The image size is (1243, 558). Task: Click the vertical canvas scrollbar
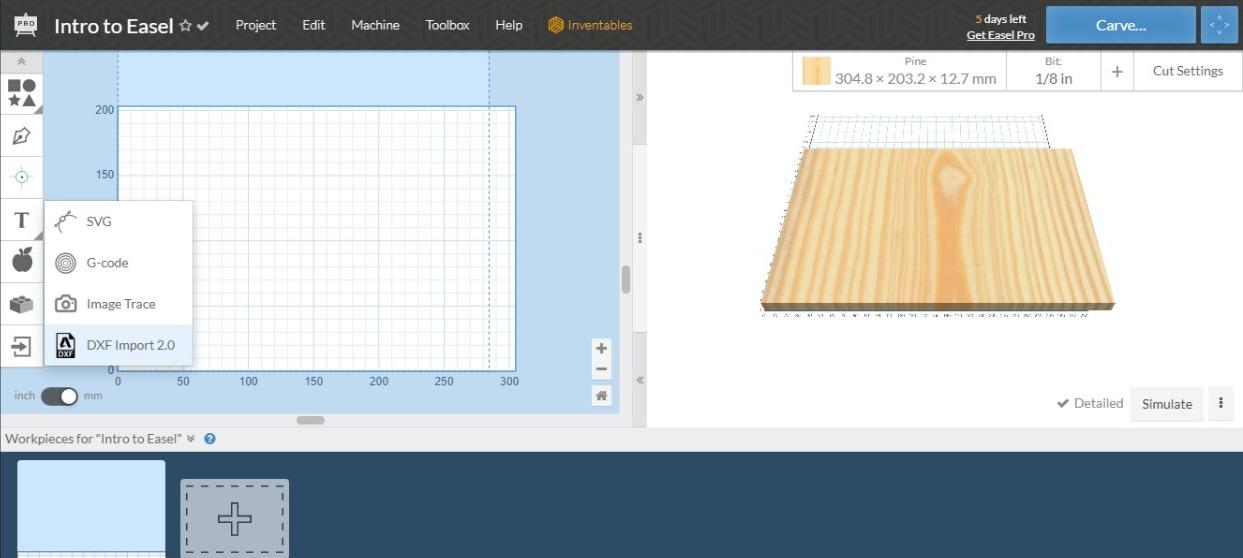coord(626,279)
